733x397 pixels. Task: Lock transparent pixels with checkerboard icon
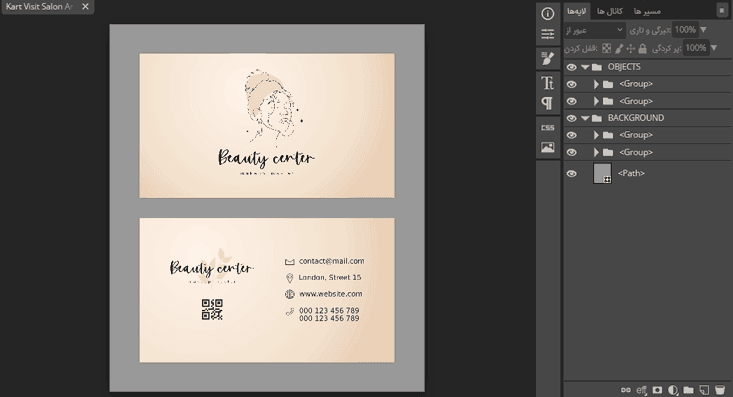click(606, 48)
